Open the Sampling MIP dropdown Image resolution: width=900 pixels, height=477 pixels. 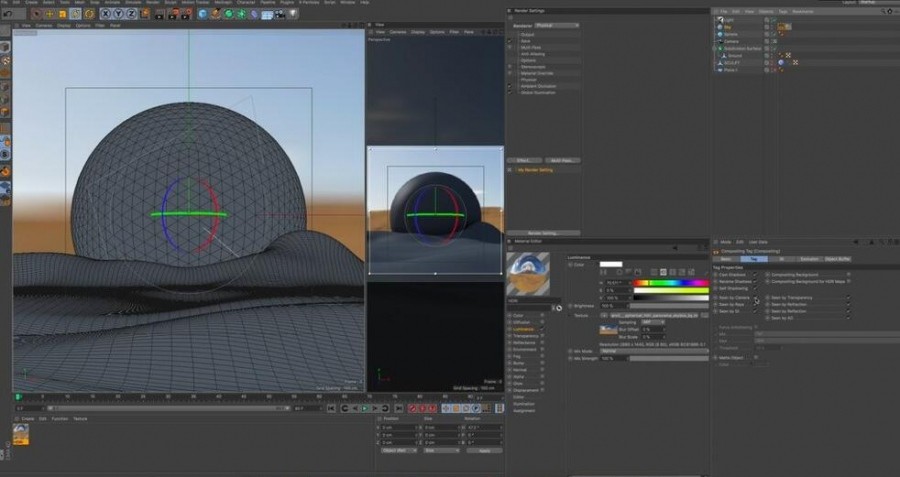[653, 322]
